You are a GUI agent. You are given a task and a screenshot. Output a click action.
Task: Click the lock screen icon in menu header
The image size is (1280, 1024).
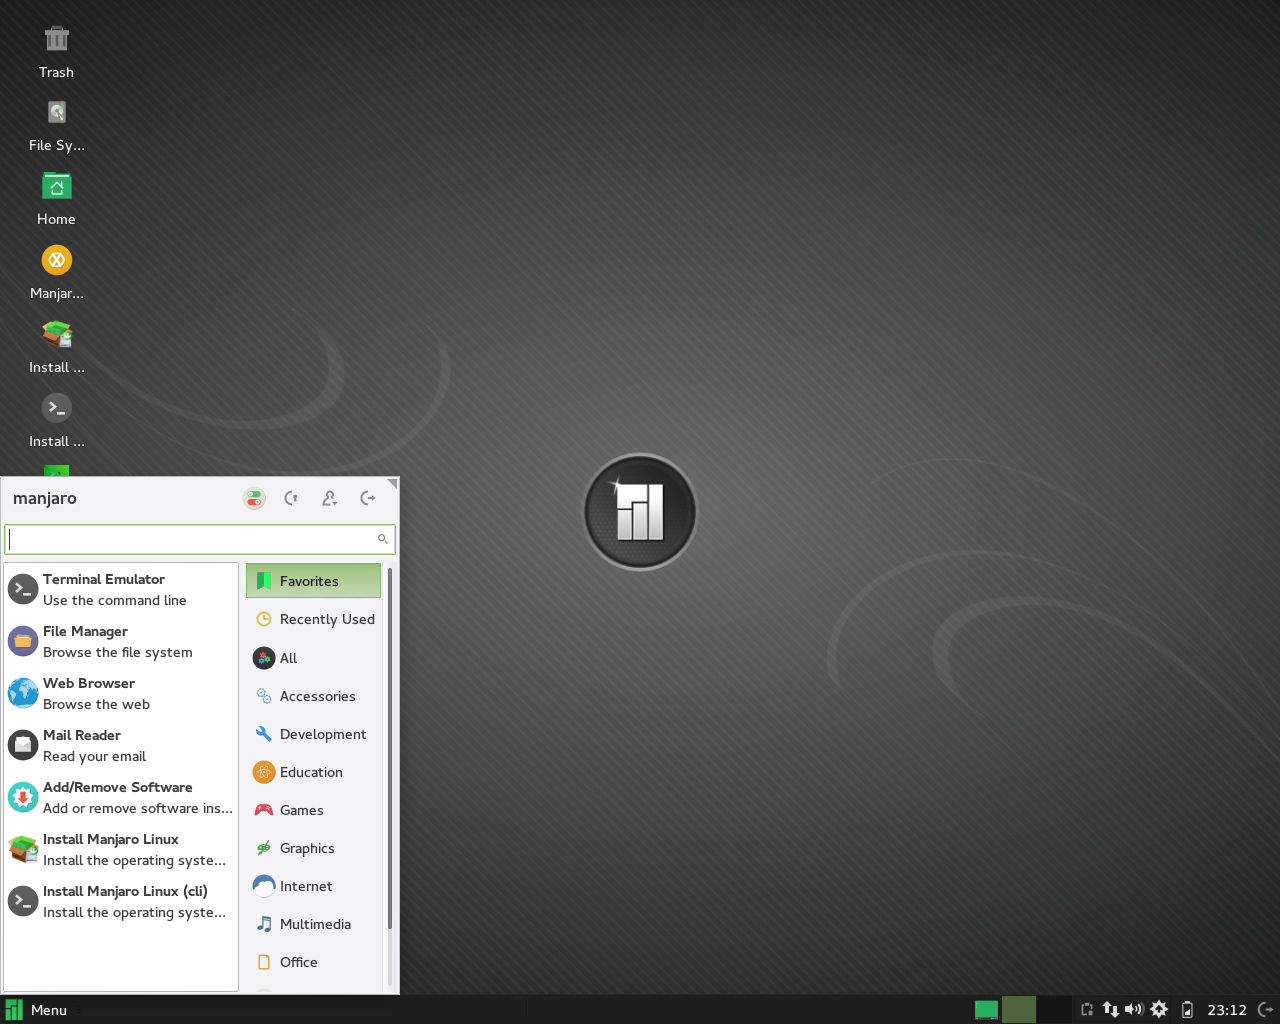pyautogui.click(x=291, y=498)
